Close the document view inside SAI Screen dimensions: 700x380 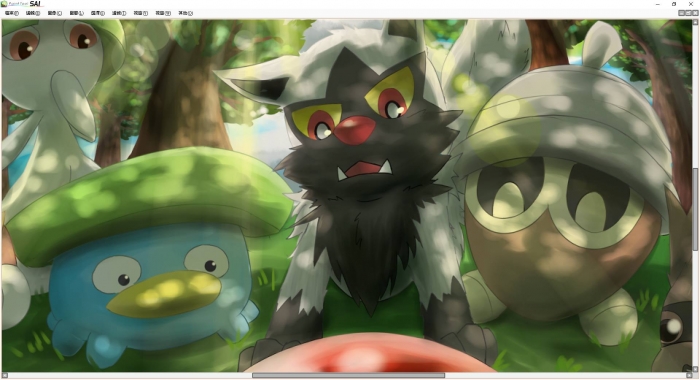click(695, 13)
